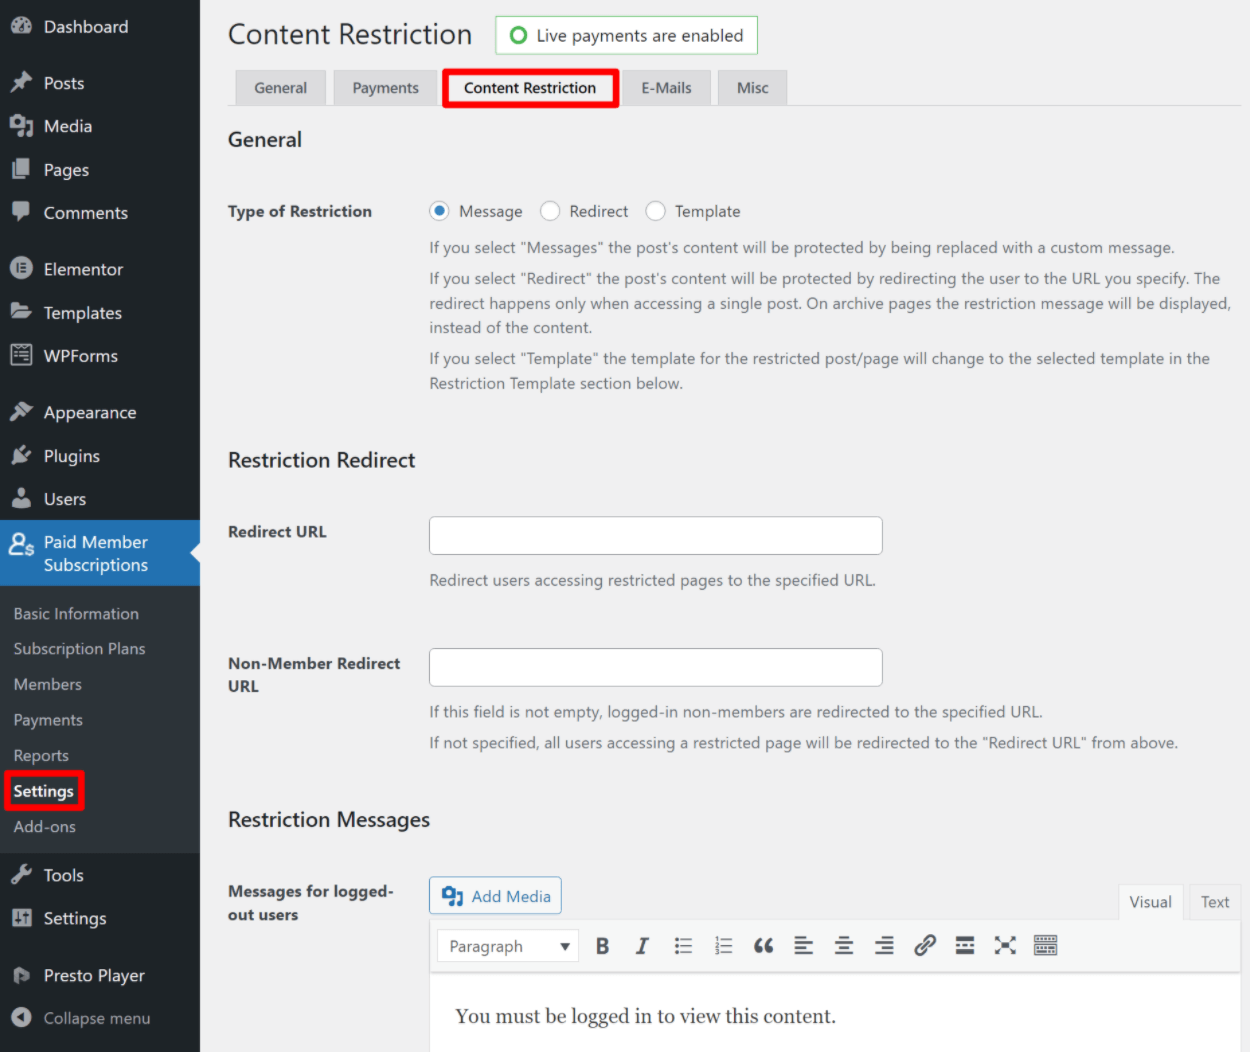
Task: Open Basic Information submenu item
Action: pyautogui.click(x=76, y=614)
